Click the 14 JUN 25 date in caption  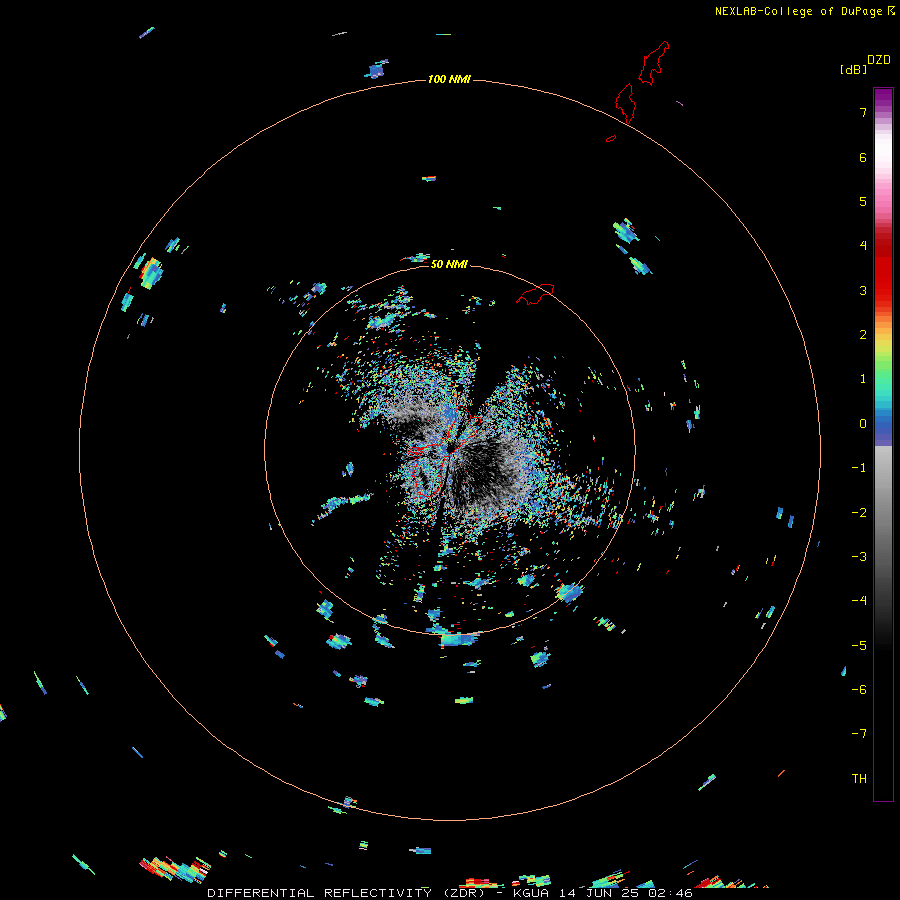tap(601, 893)
